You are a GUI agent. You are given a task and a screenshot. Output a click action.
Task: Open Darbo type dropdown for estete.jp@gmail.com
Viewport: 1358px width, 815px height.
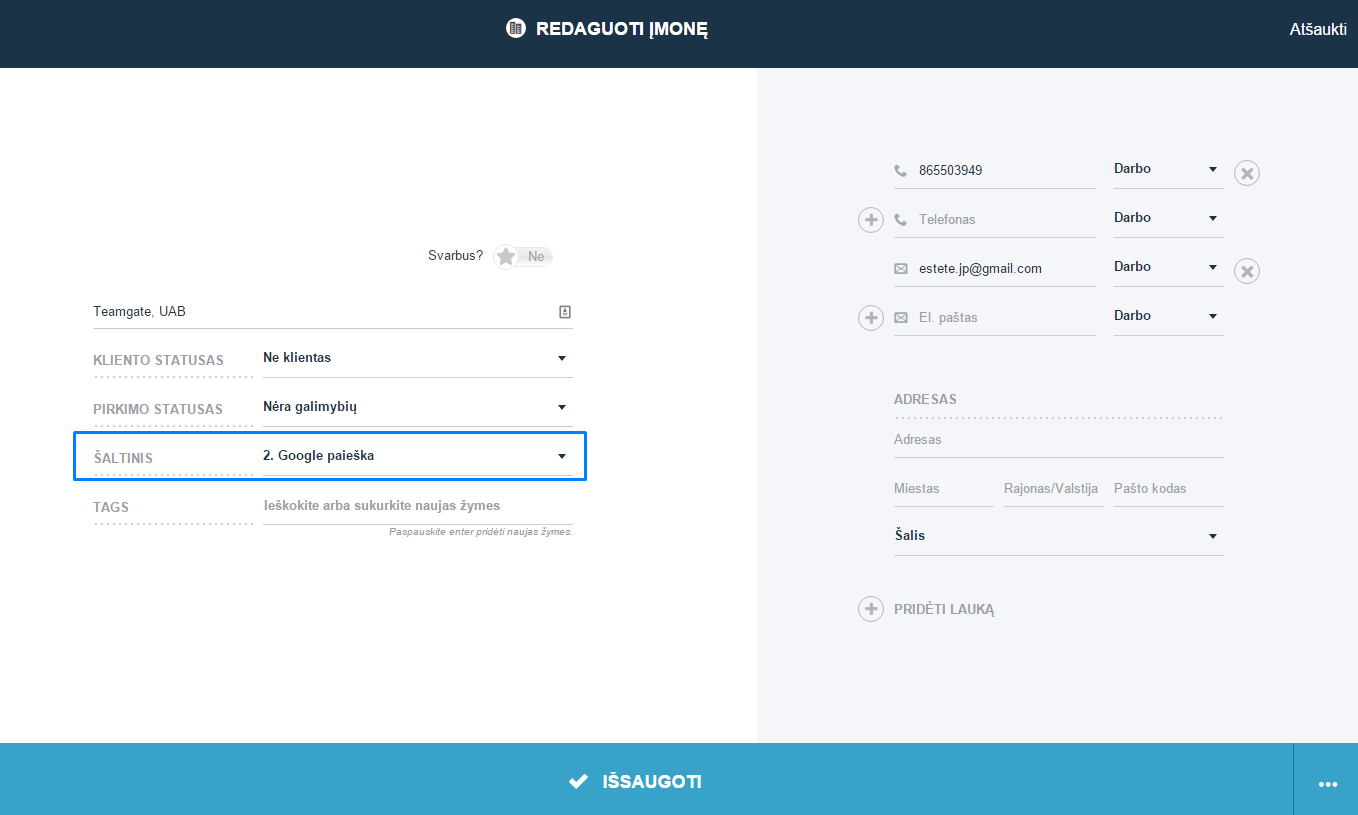(x=1168, y=268)
